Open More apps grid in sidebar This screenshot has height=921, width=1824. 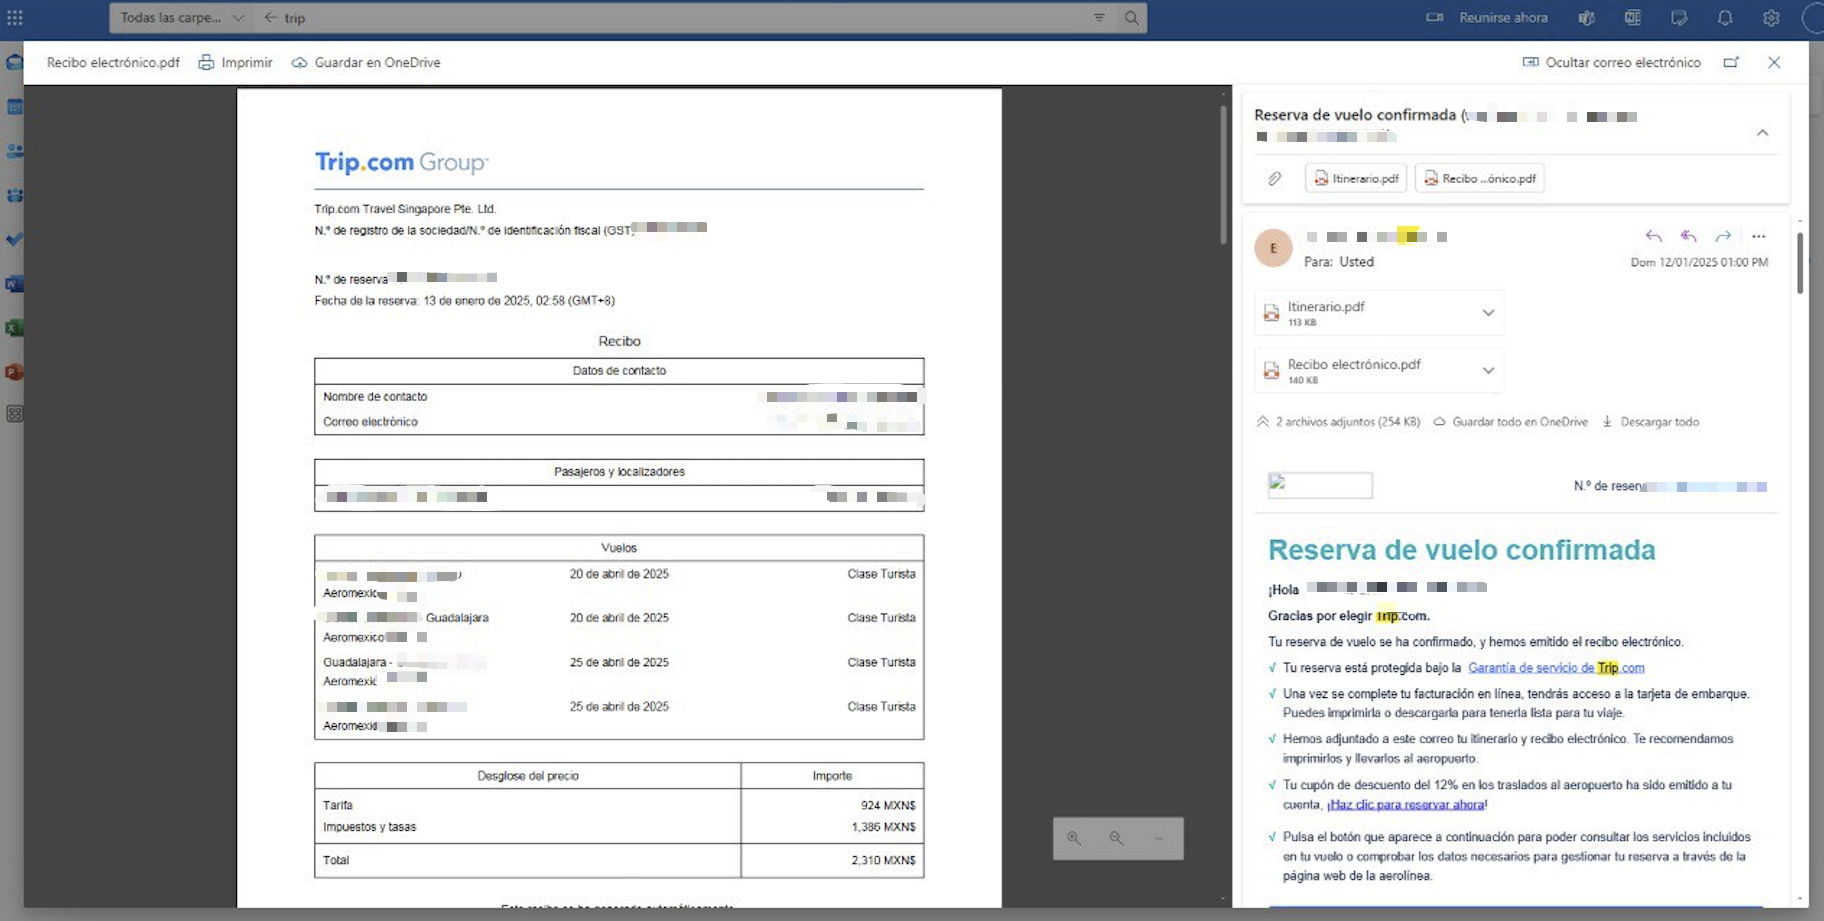(15, 414)
